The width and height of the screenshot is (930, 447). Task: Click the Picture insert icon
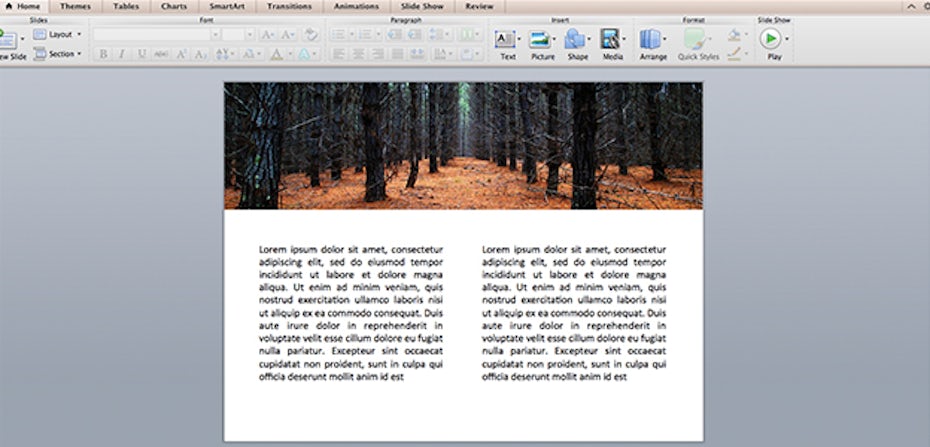pyautogui.click(x=541, y=40)
